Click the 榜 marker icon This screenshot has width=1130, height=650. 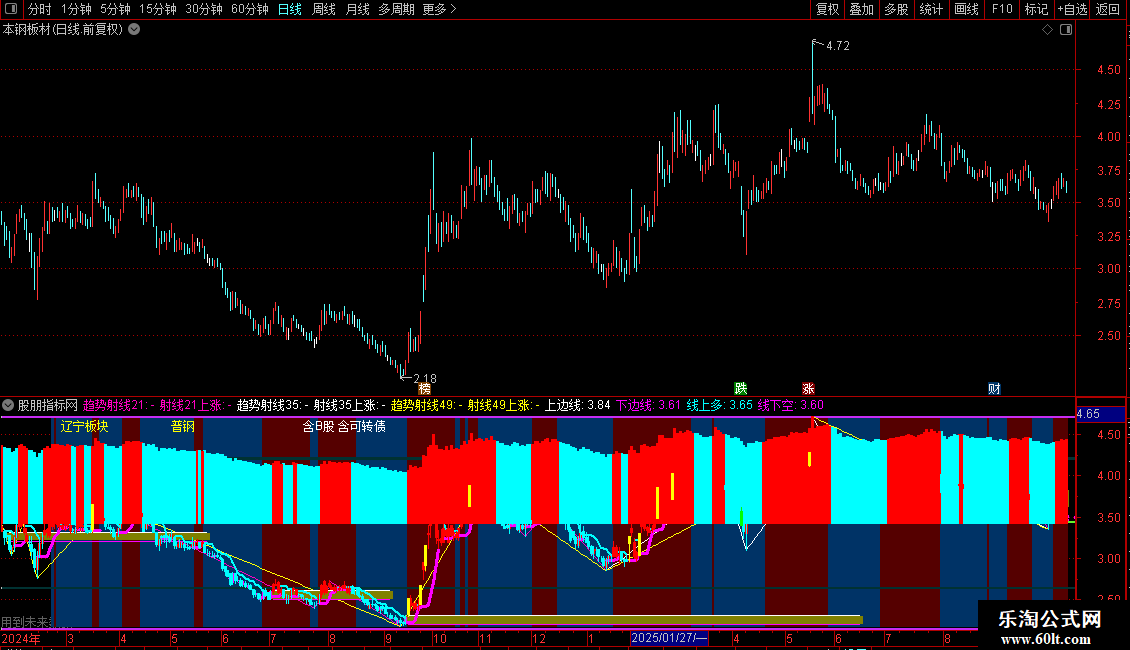tap(424, 389)
